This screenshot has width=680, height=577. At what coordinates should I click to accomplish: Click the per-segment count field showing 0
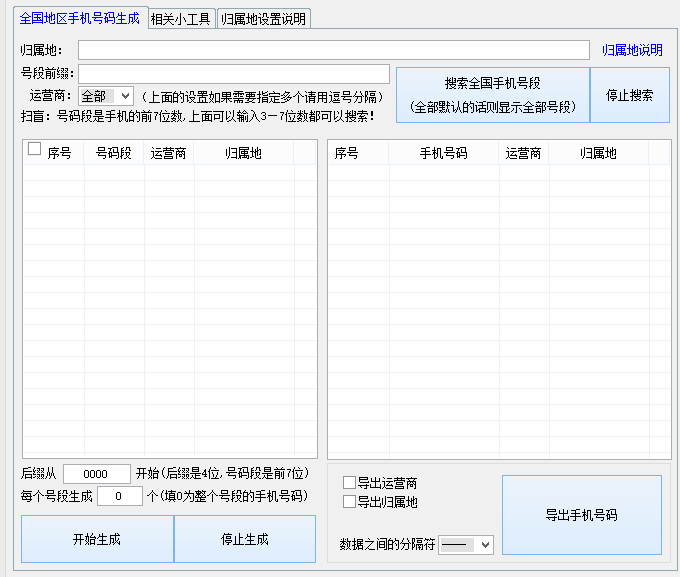point(119,496)
